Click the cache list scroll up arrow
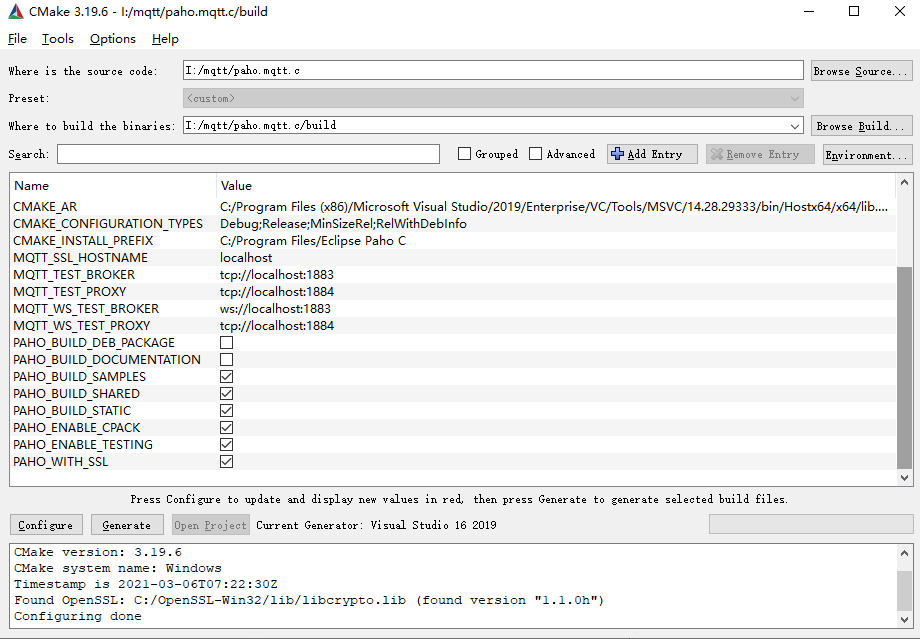Viewport: 920px width, 639px height. 904,182
